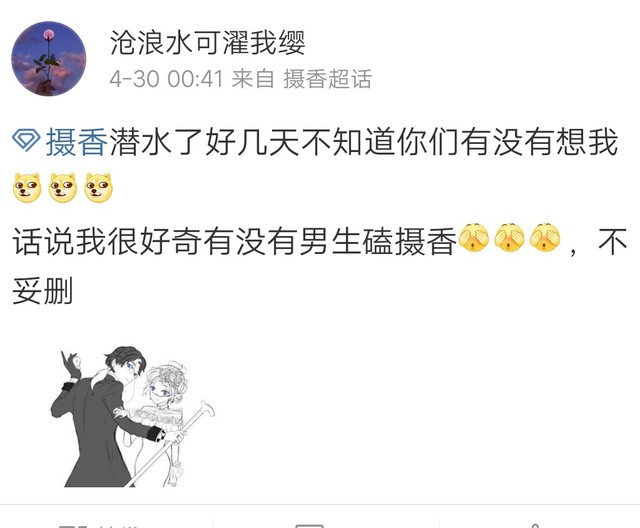Tap the 来自 label beside the timestamp
This screenshot has width=640, height=528.
[253, 79]
